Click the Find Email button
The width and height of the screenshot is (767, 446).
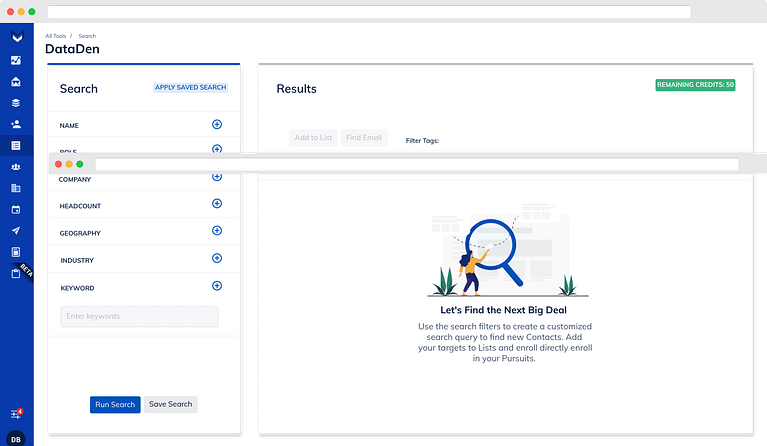pos(364,137)
